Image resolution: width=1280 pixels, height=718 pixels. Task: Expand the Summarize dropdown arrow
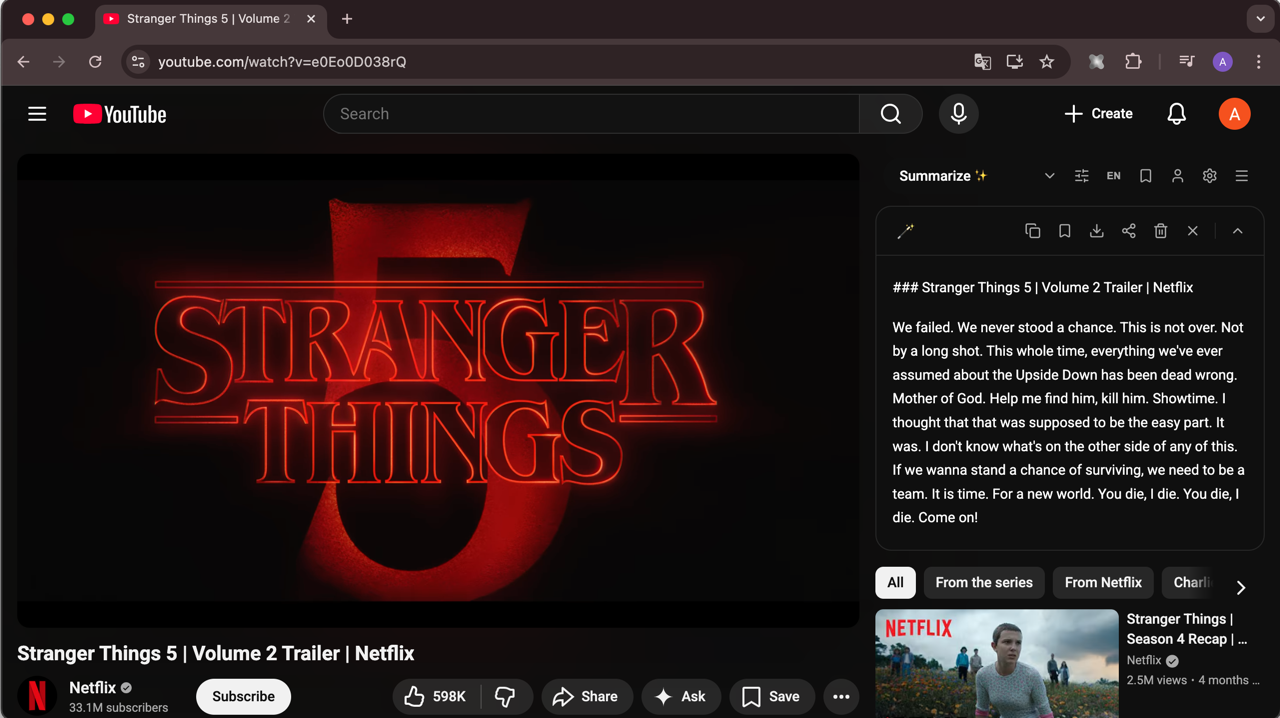(x=1049, y=176)
